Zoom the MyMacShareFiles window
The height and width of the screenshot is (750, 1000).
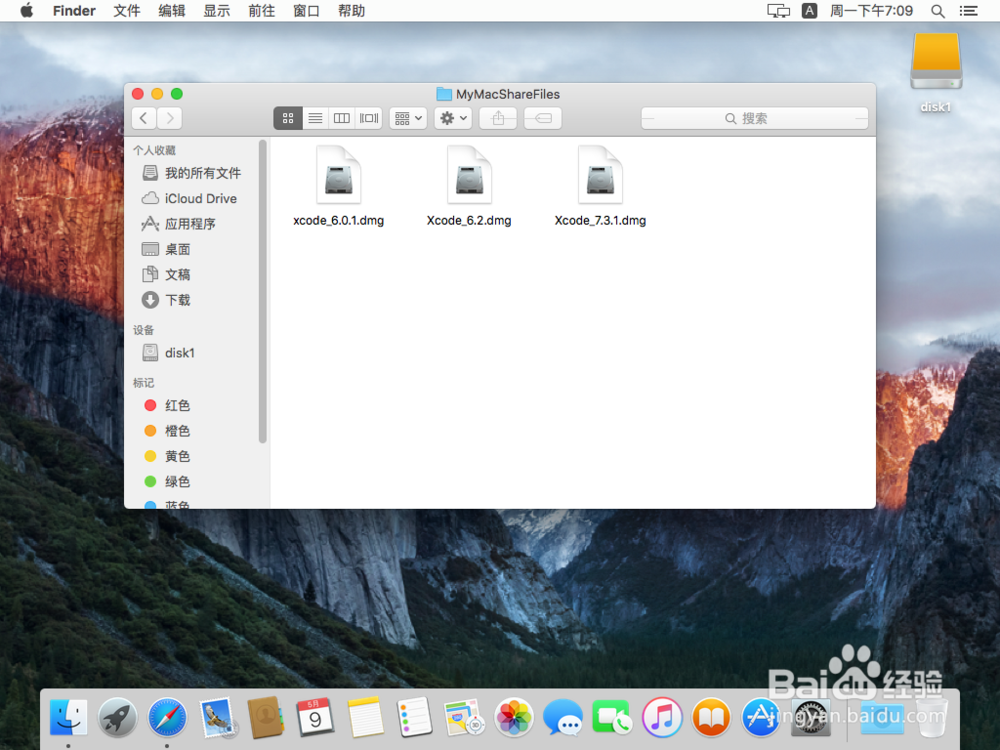click(x=177, y=94)
